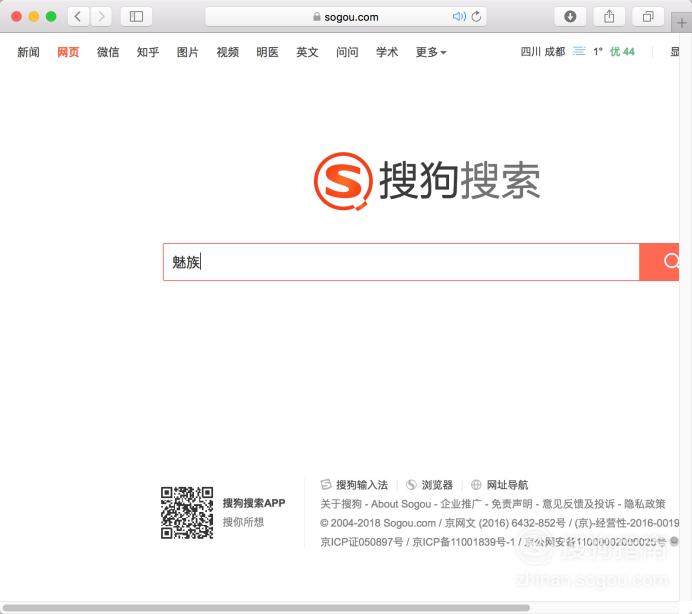Switch to the 微信 tab
Viewport: 692px width, 614px height.
tap(108, 52)
